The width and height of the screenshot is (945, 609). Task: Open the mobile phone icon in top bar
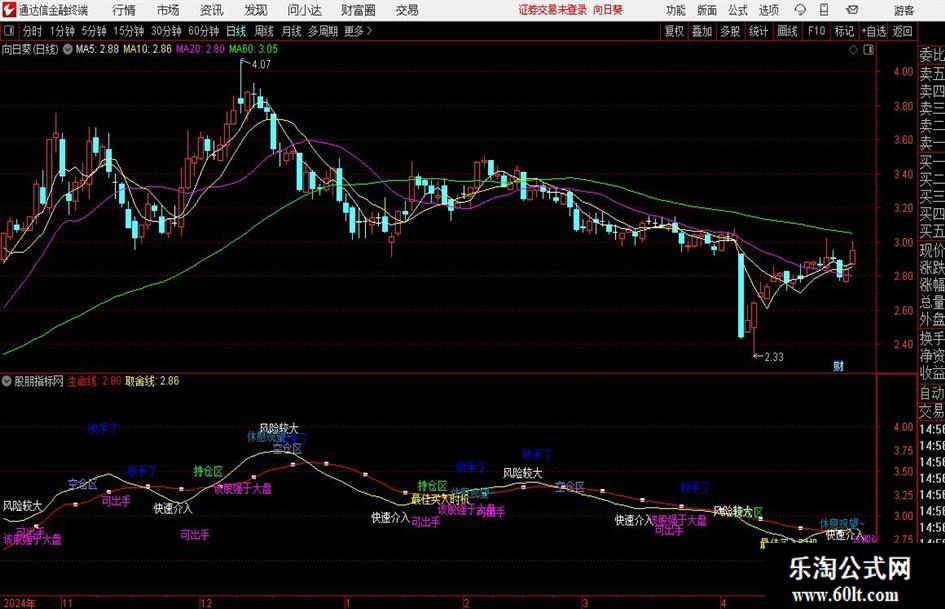[824, 10]
